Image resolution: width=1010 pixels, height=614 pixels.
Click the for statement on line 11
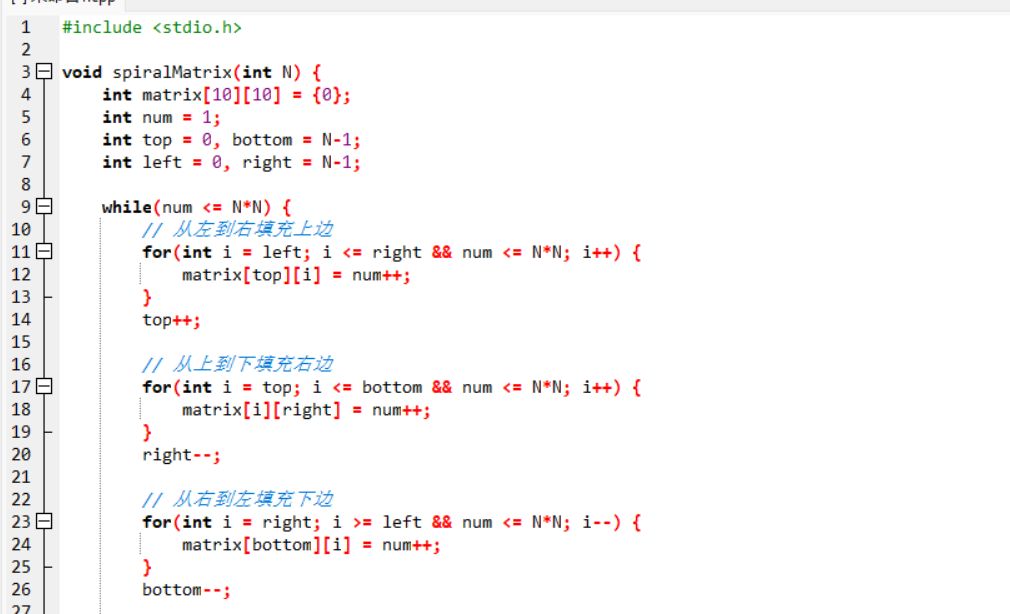[x=392, y=252]
